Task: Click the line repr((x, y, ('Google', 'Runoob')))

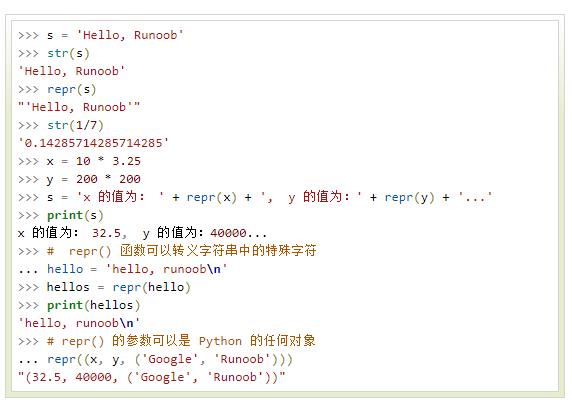Action: click(155, 359)
